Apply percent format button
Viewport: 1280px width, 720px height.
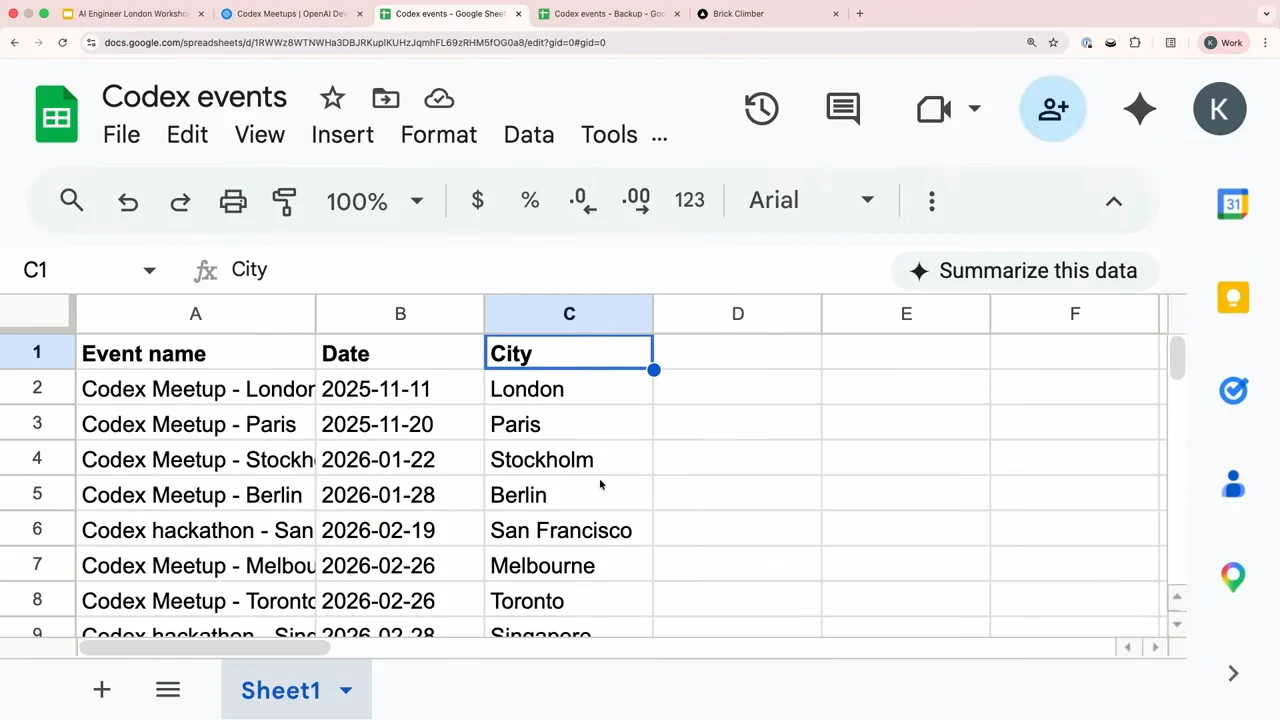pyautogui.click(x=530, y=200)
